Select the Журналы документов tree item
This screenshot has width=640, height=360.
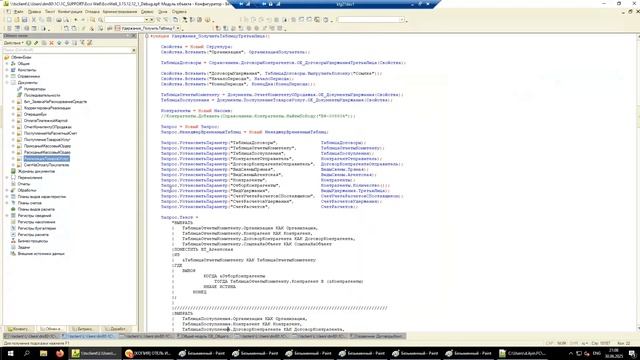tap(36, 171)
